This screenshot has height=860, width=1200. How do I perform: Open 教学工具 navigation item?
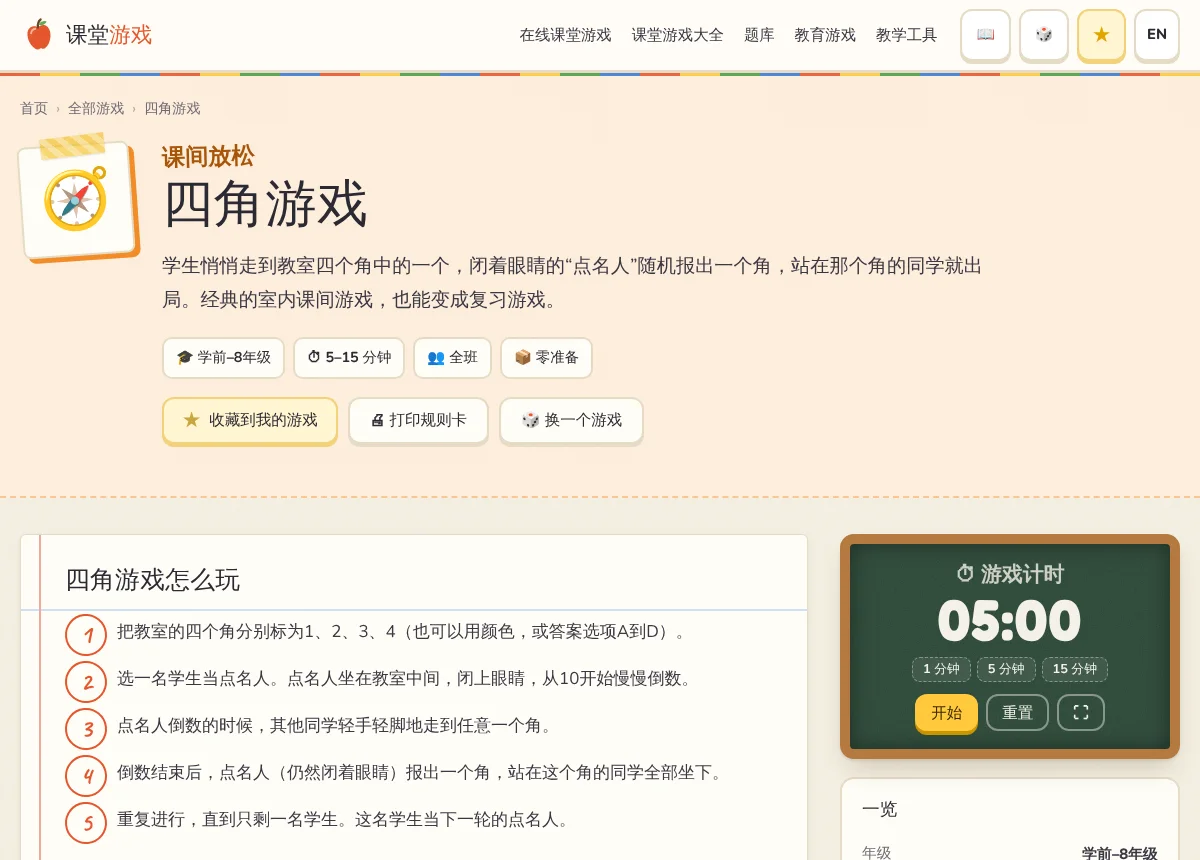point(906,35)
